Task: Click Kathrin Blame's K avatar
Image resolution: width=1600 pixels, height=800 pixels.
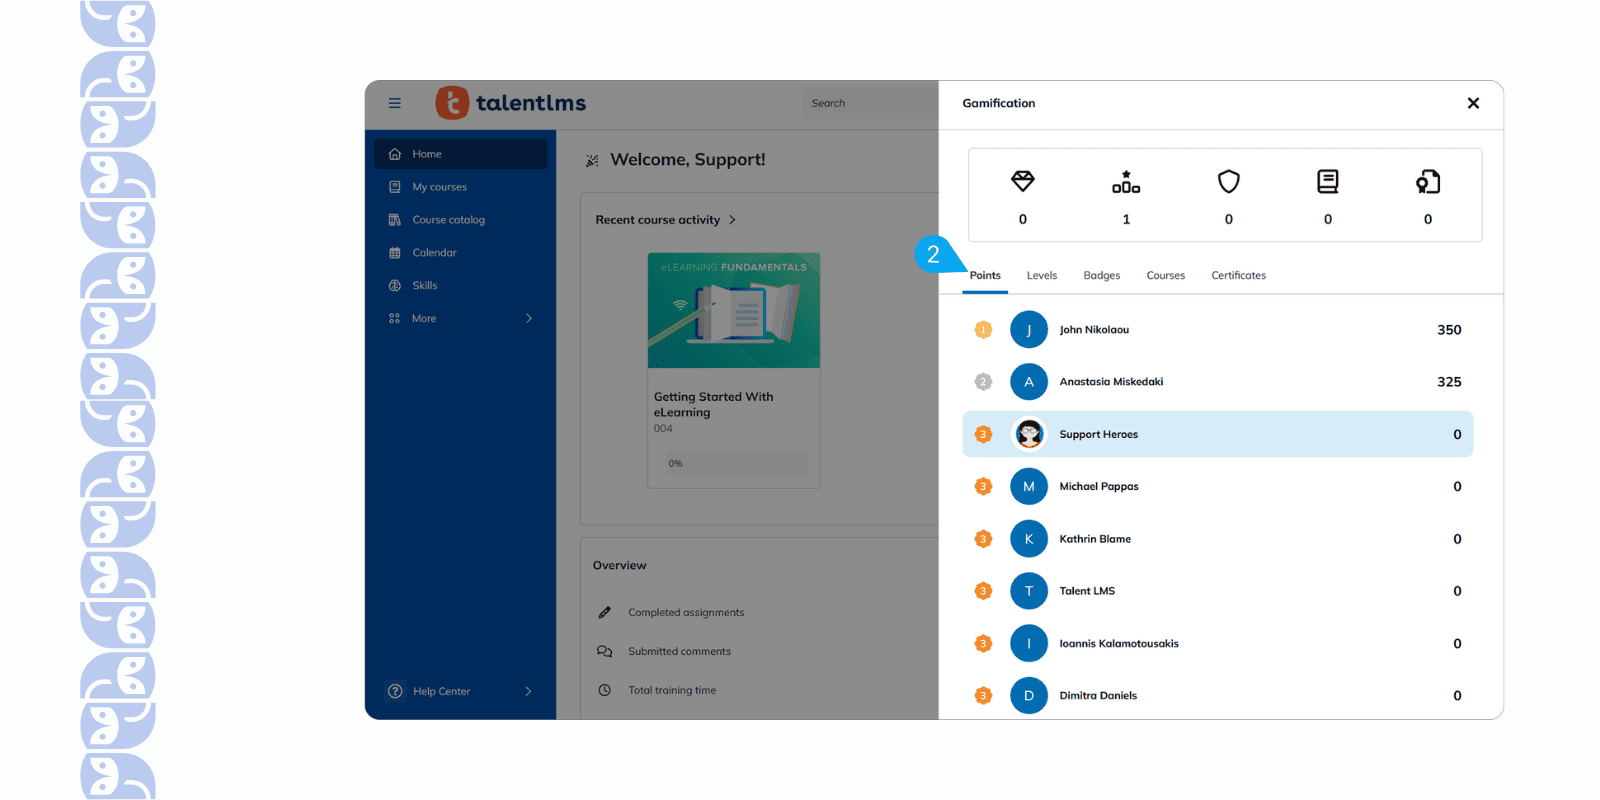Action: 1029,539
